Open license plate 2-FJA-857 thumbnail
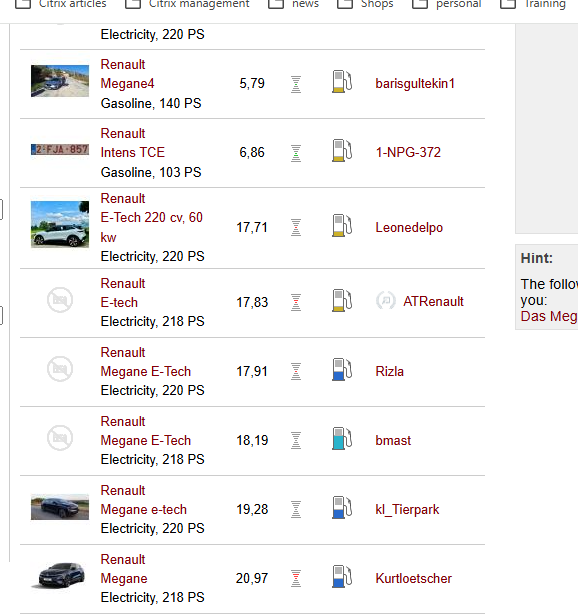Viewport: 578px width, 614px height. pyautogui.click(x=60, y=149)
